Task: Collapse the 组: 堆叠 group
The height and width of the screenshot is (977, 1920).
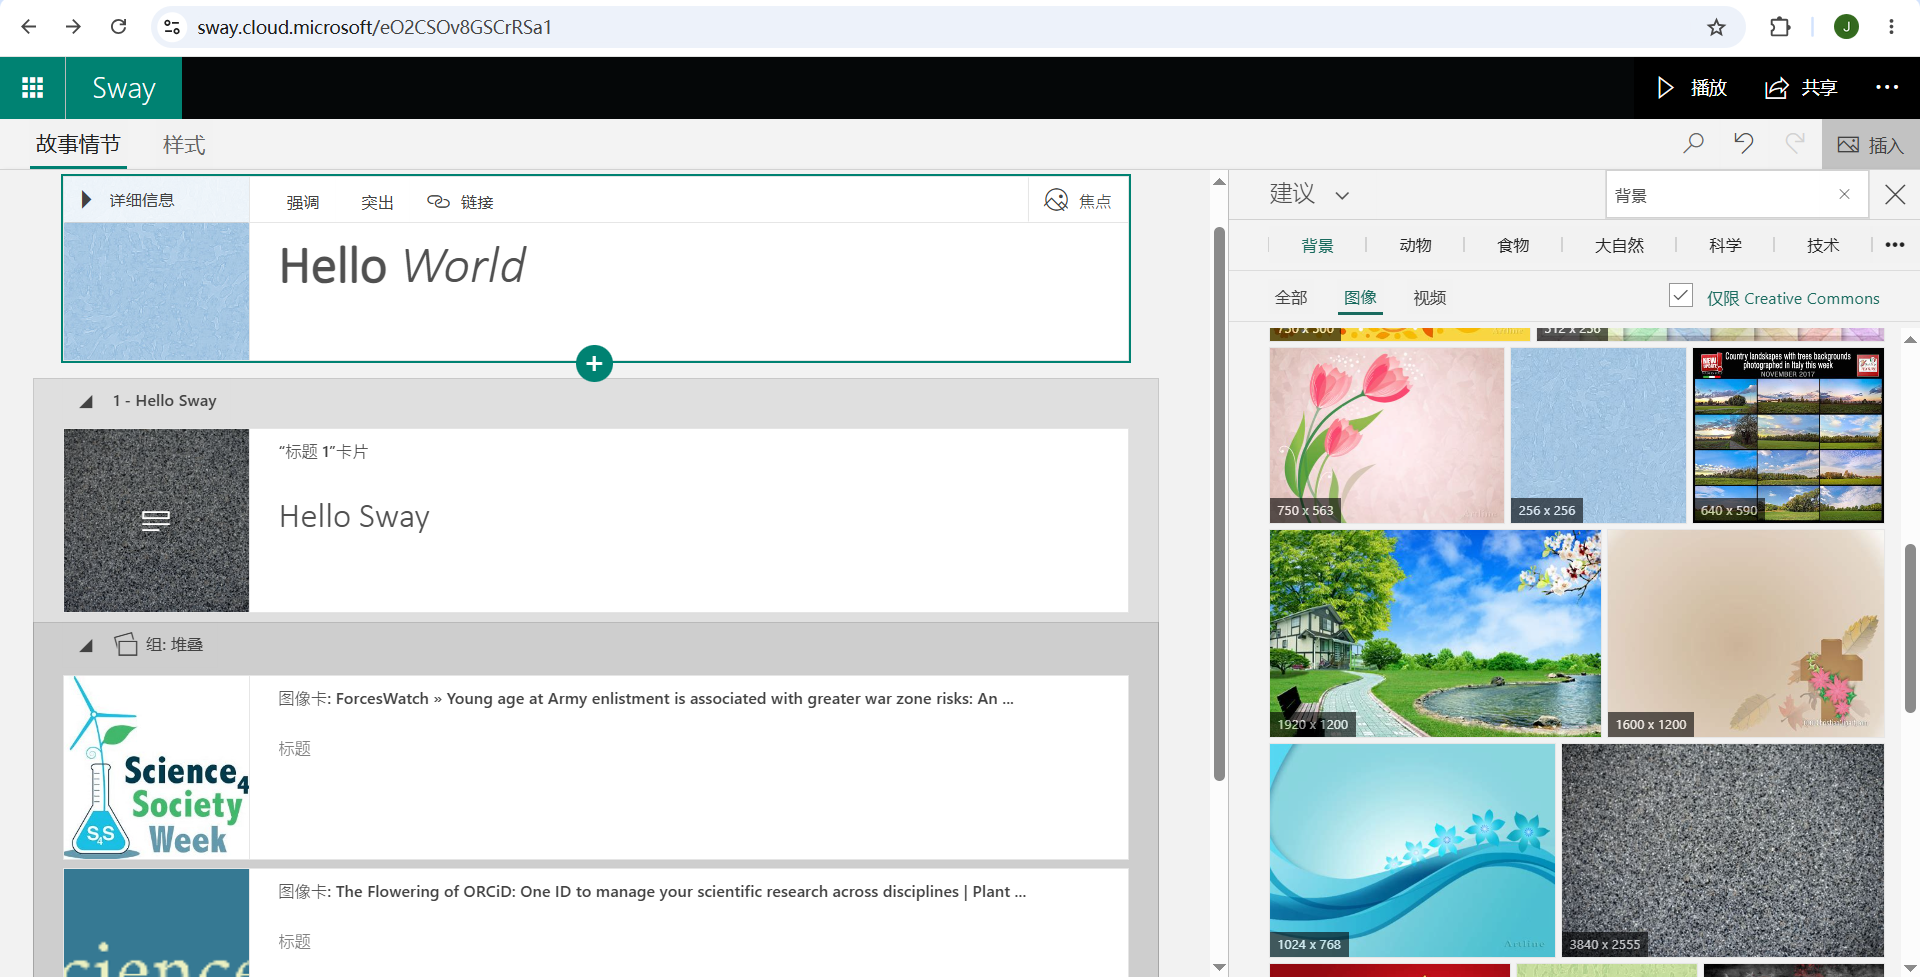Action: click(86, 645)
